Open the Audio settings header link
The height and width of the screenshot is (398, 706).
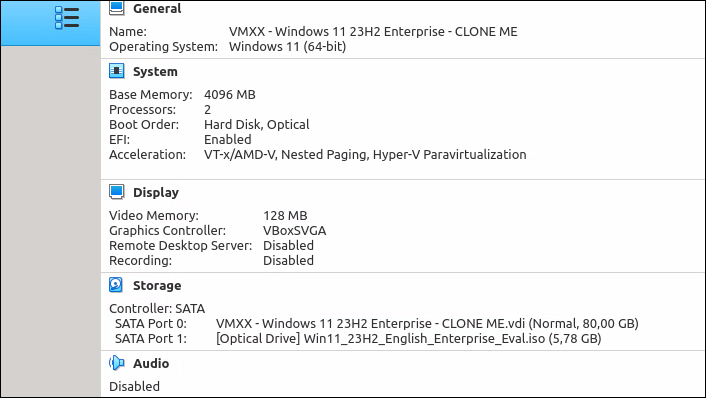click(x=151, y=363)
